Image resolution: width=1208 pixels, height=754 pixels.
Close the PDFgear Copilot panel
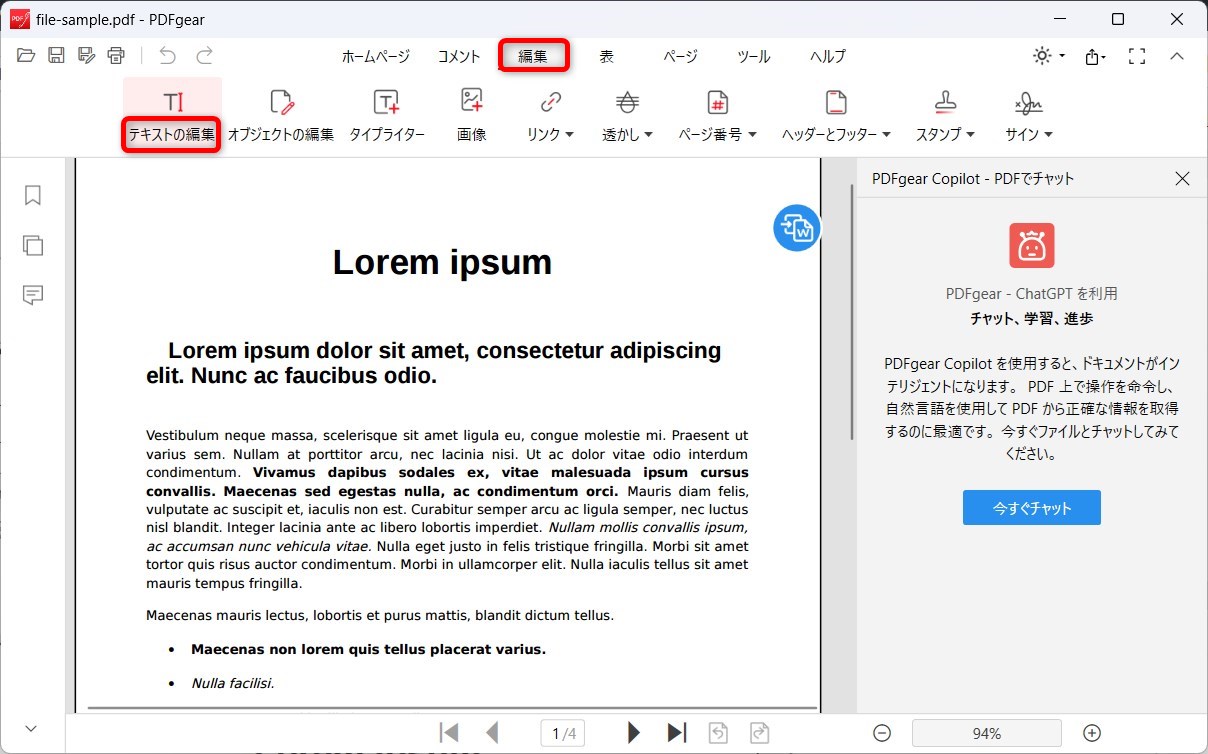[x=1182, y=178]
